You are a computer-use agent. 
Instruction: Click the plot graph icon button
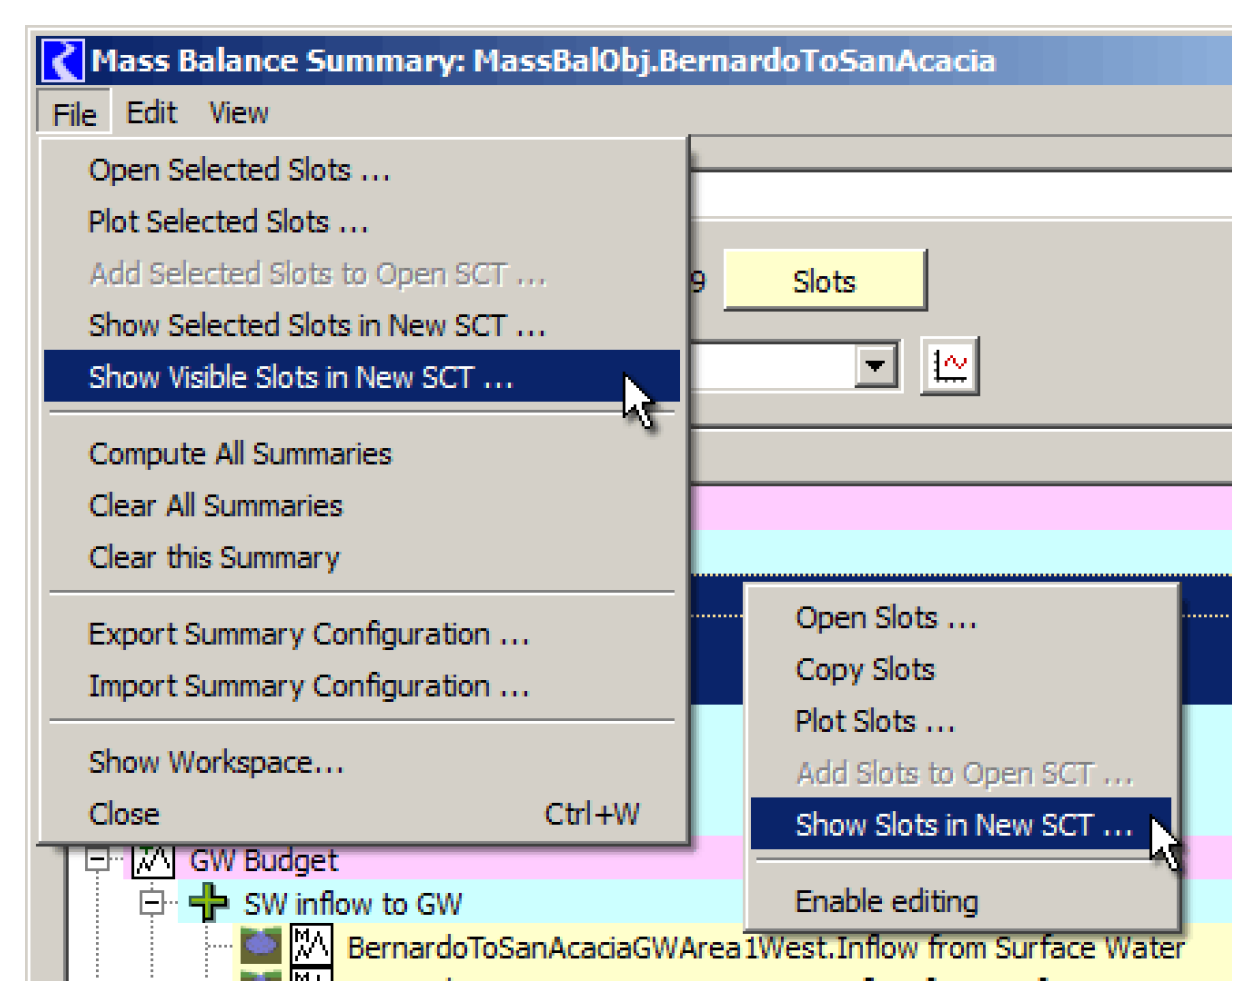(x=948, y=366)
